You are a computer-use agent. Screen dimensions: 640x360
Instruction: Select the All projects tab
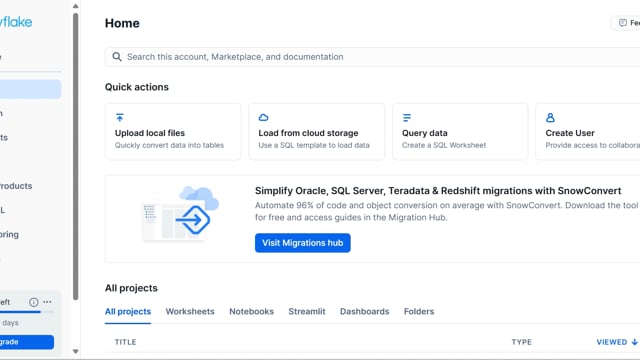click(128, 311)
